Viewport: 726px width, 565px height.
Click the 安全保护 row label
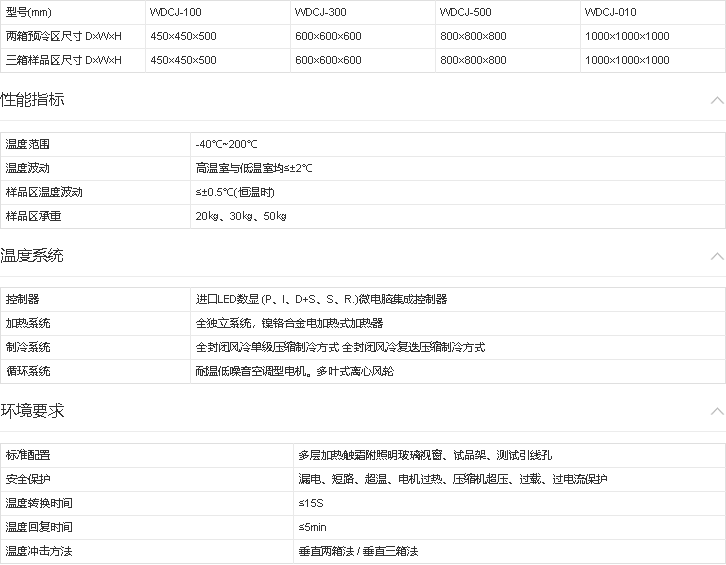coord(28,479)
